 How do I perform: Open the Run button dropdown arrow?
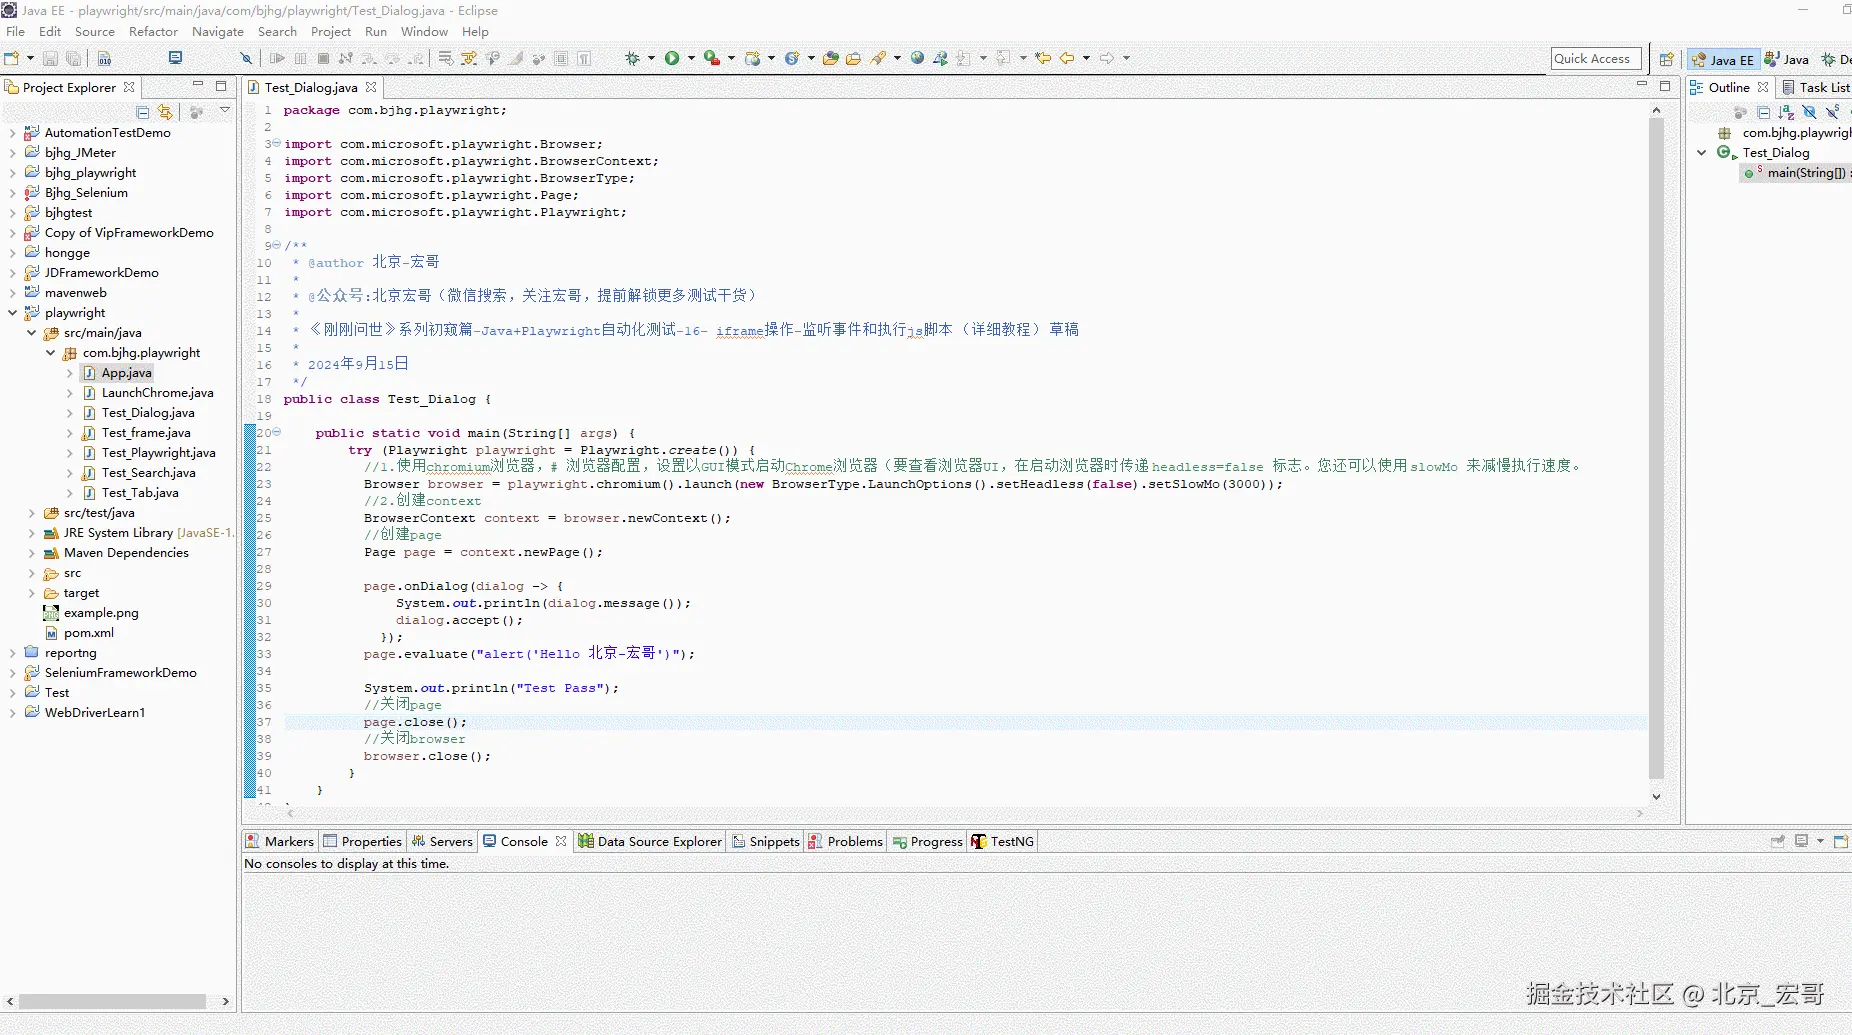(691, 58)
